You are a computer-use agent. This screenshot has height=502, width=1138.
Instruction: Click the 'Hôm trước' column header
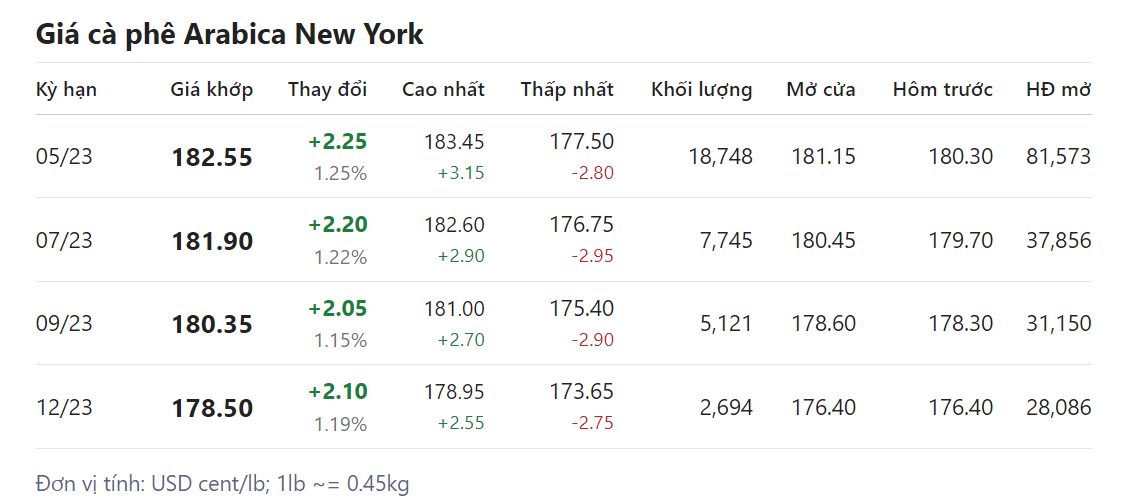coord(942,89)
